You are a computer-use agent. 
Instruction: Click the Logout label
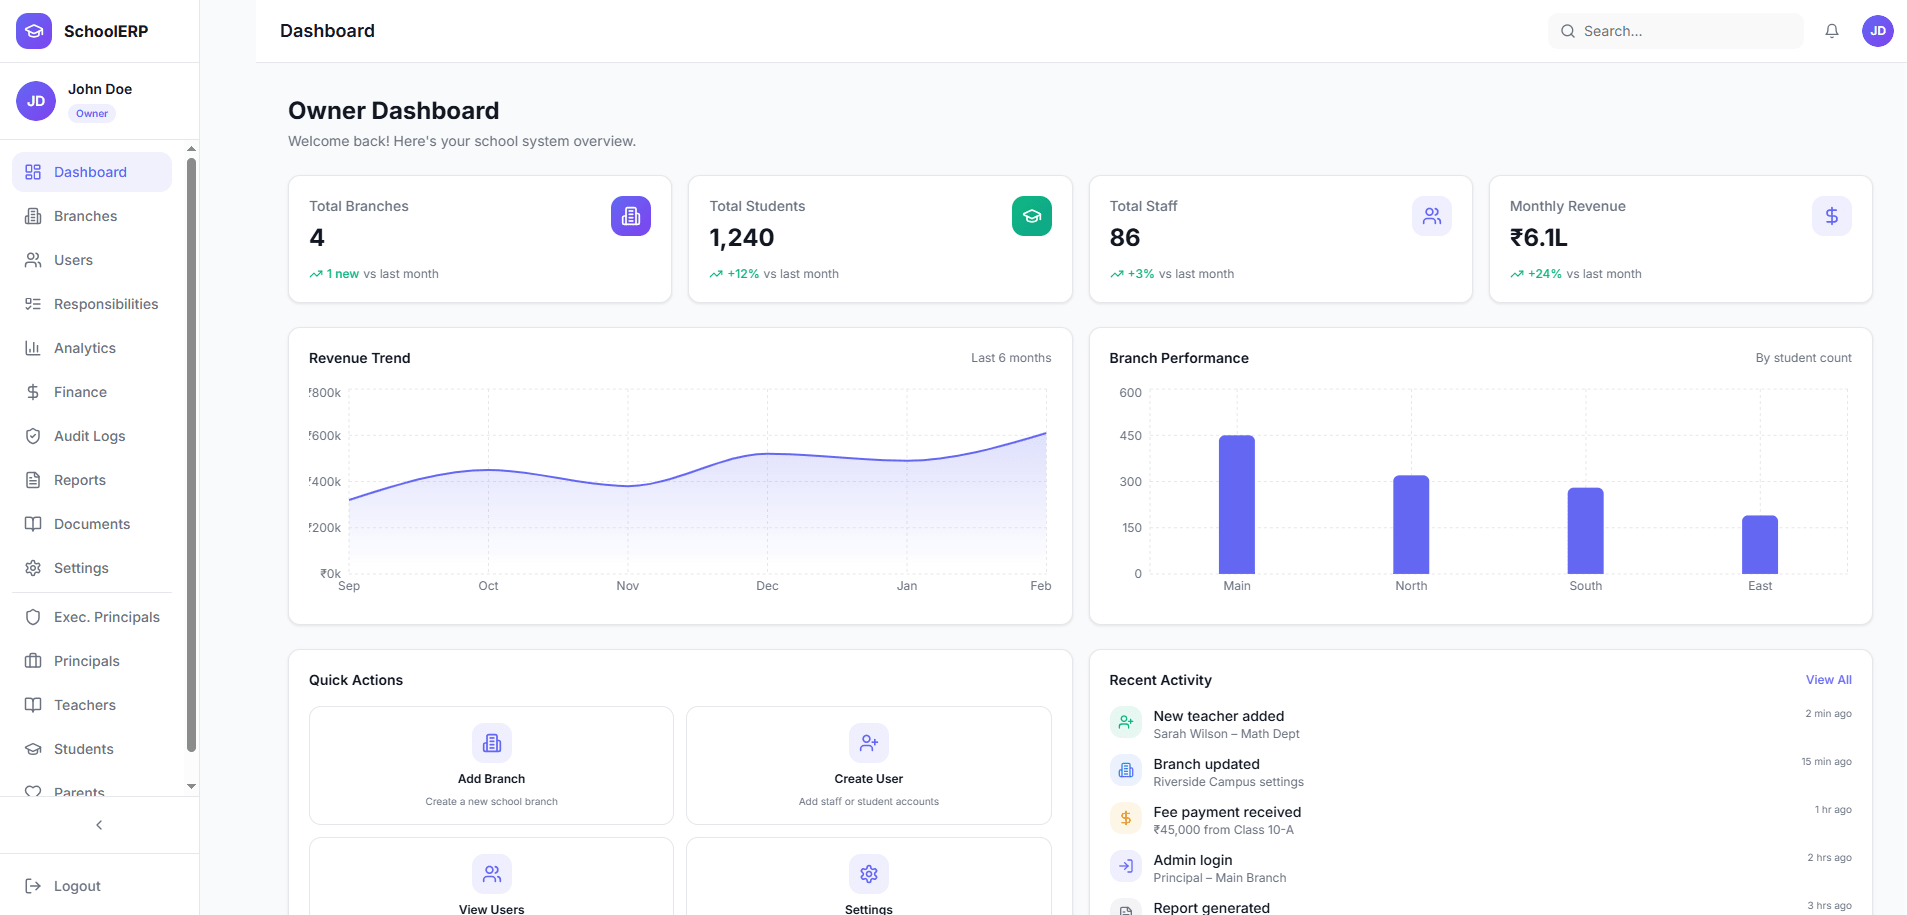click(77, 886)
